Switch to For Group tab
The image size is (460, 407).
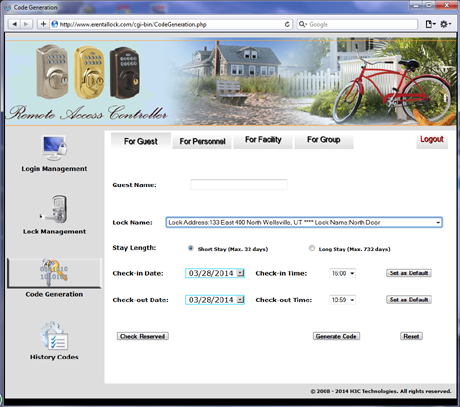324,140
